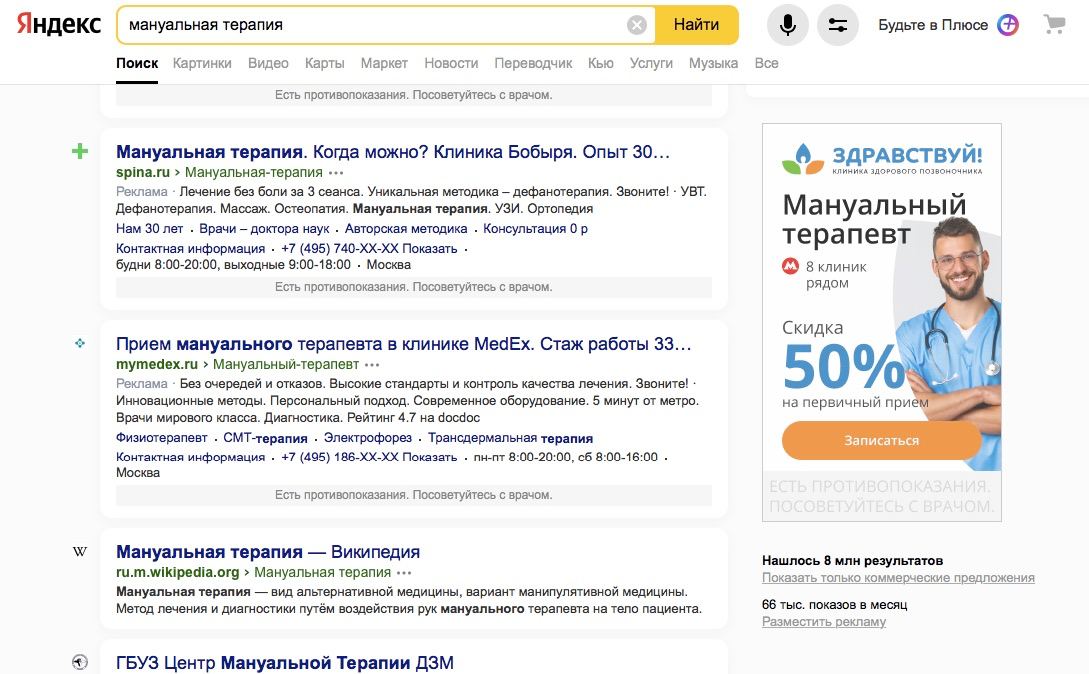Open the Консультация 0 р sitelink
The height and width of the screenshot is (674, 1089).
click(535, 229)
